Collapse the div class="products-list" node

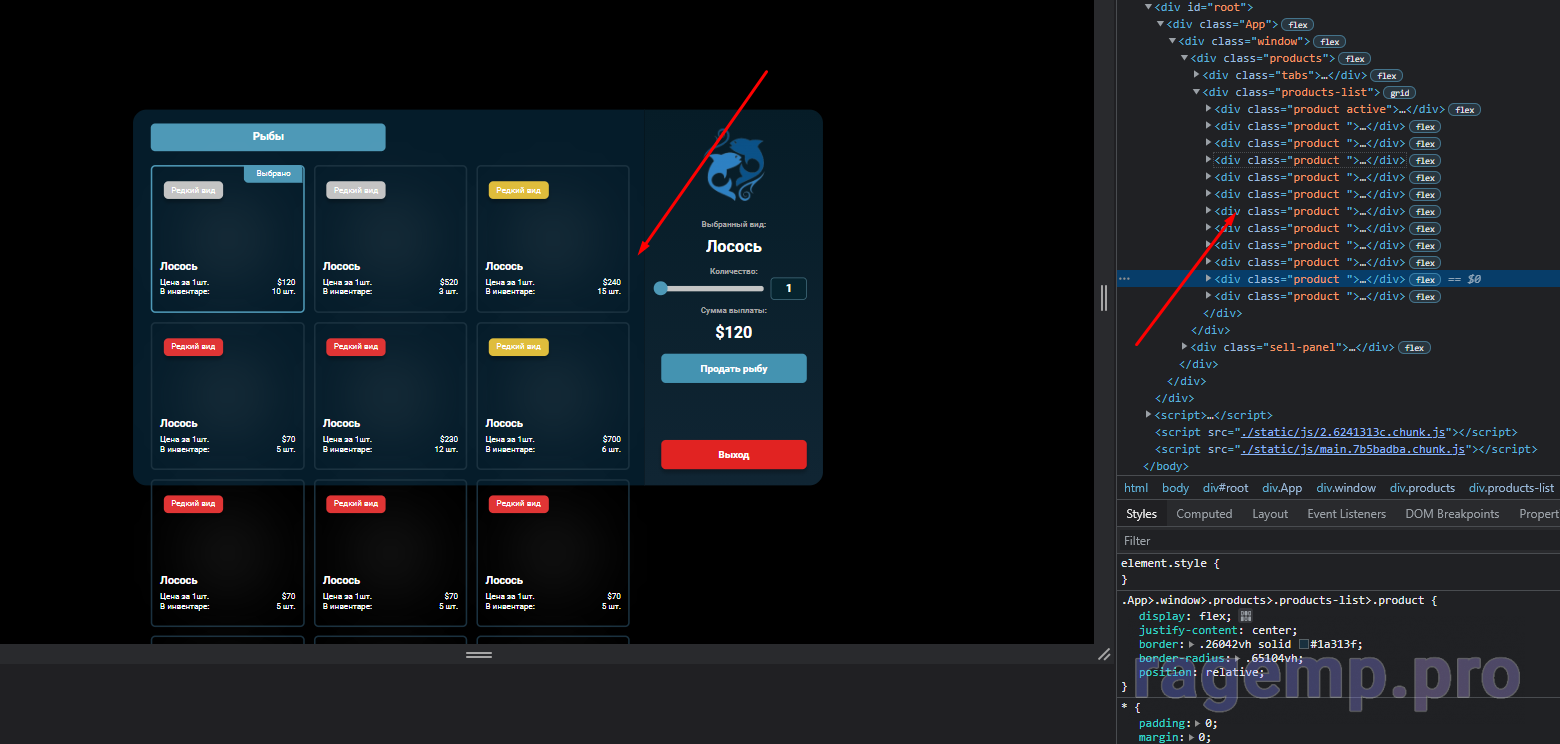pyautogui.click(x=1196, y=92)
